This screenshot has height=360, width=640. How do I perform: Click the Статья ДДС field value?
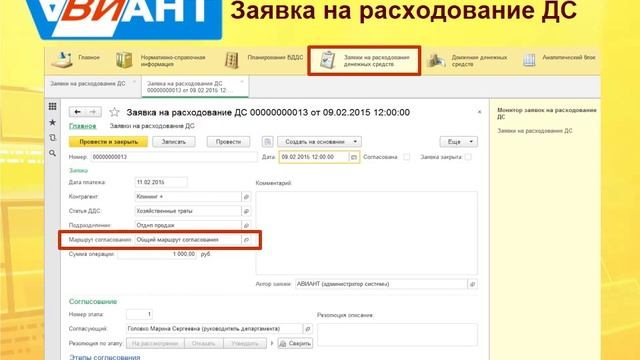pos(188,211)
